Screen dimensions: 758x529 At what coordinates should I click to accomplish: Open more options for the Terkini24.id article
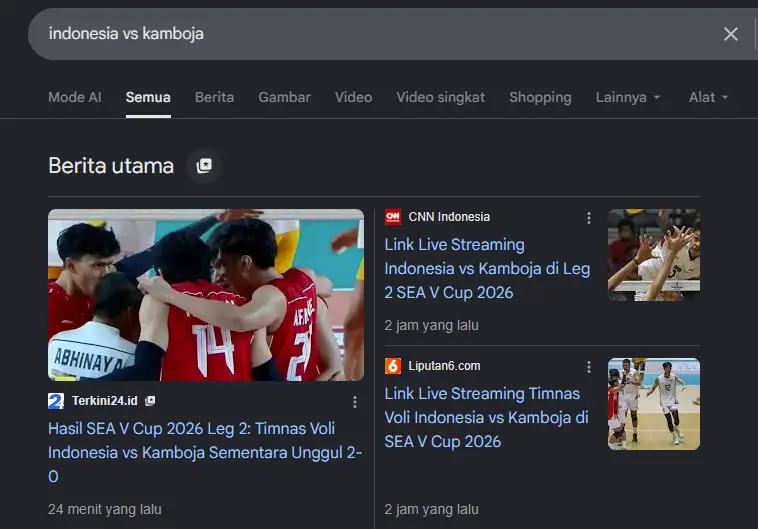pos(355,402)
